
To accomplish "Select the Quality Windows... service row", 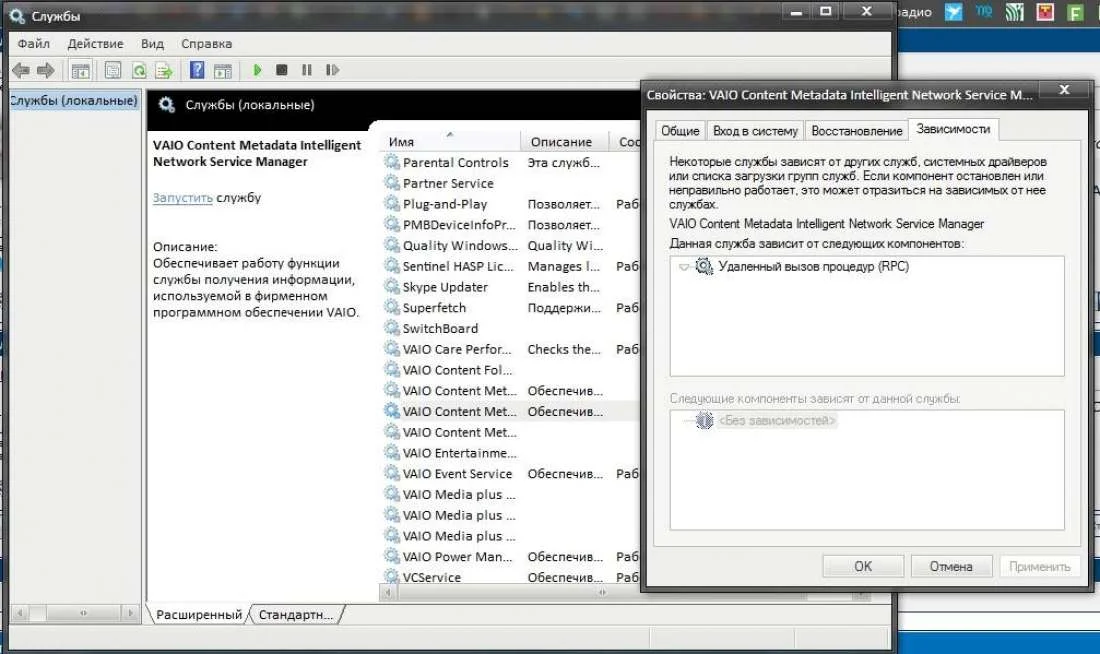I will coord(511,246).
